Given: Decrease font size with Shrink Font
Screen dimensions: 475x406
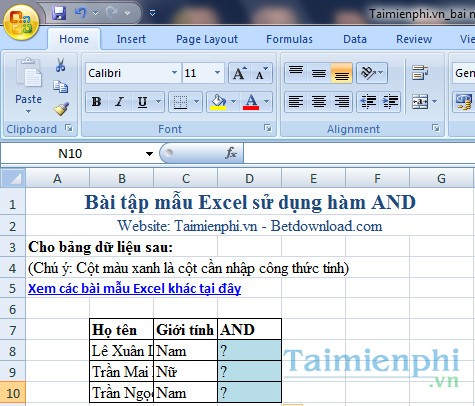Looking at the screenshot, I should pos(262,73).
